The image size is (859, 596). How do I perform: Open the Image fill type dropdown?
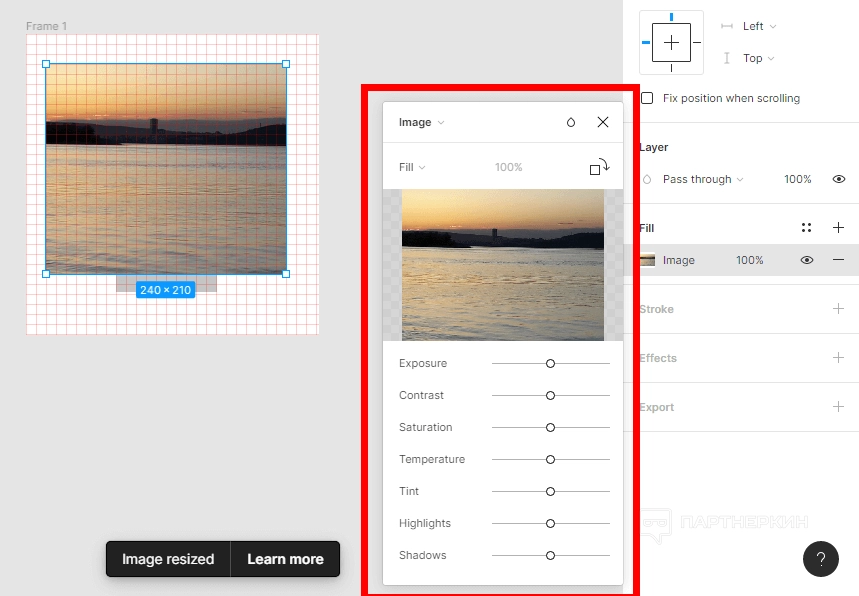tap(421, 122)
